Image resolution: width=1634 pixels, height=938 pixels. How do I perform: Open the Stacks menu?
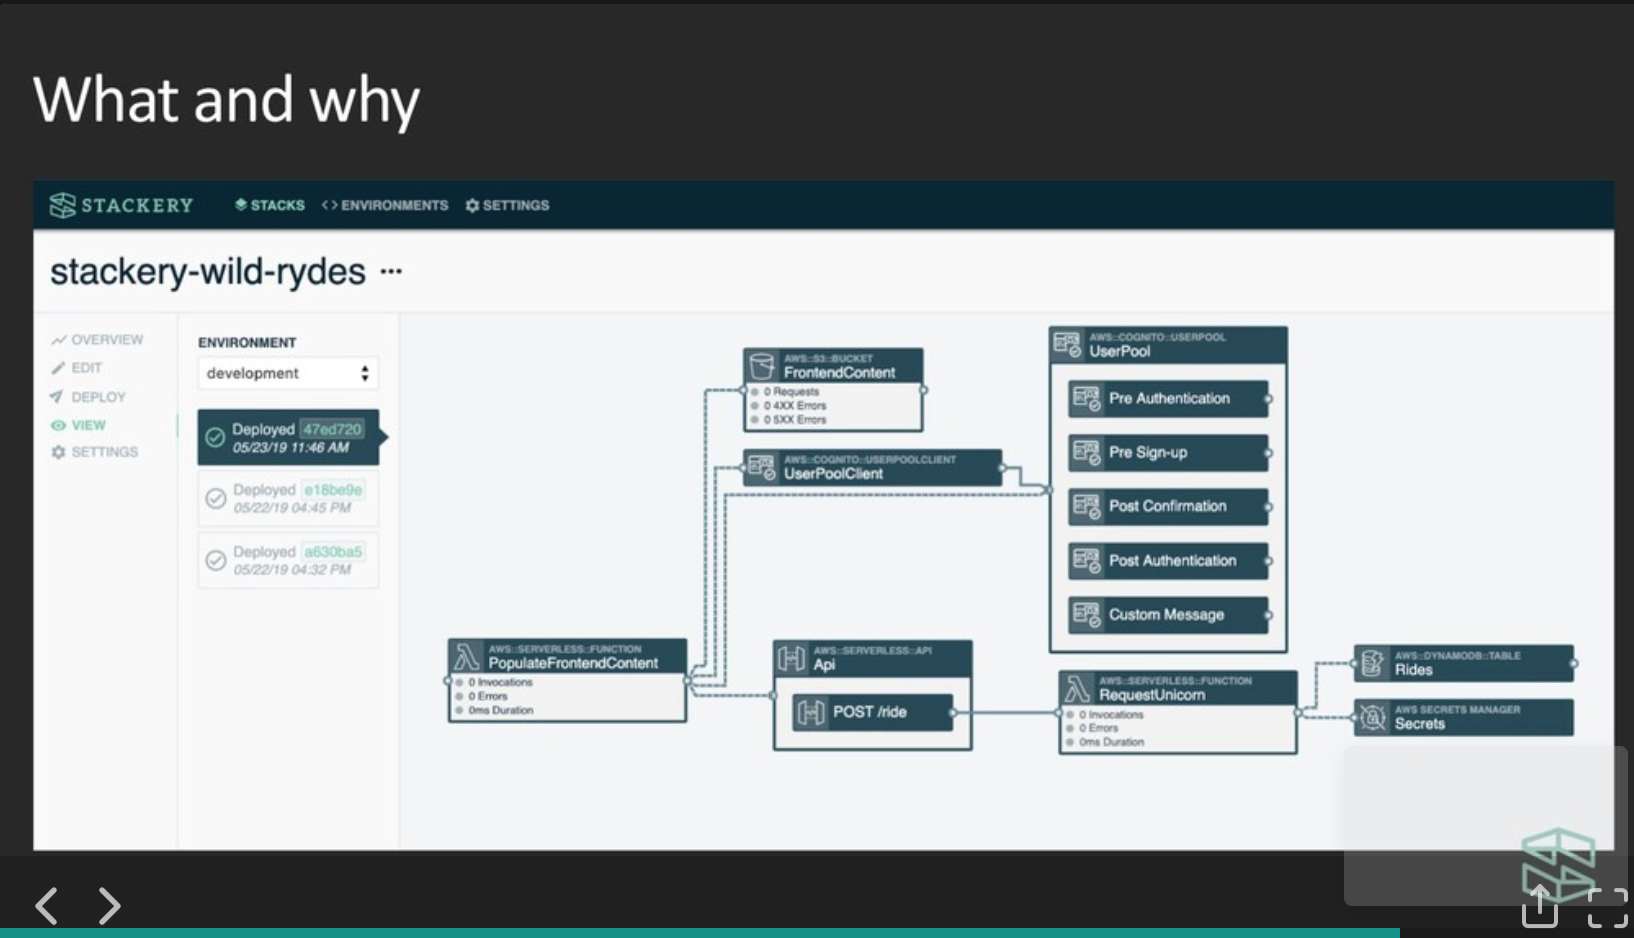[270, 205]
